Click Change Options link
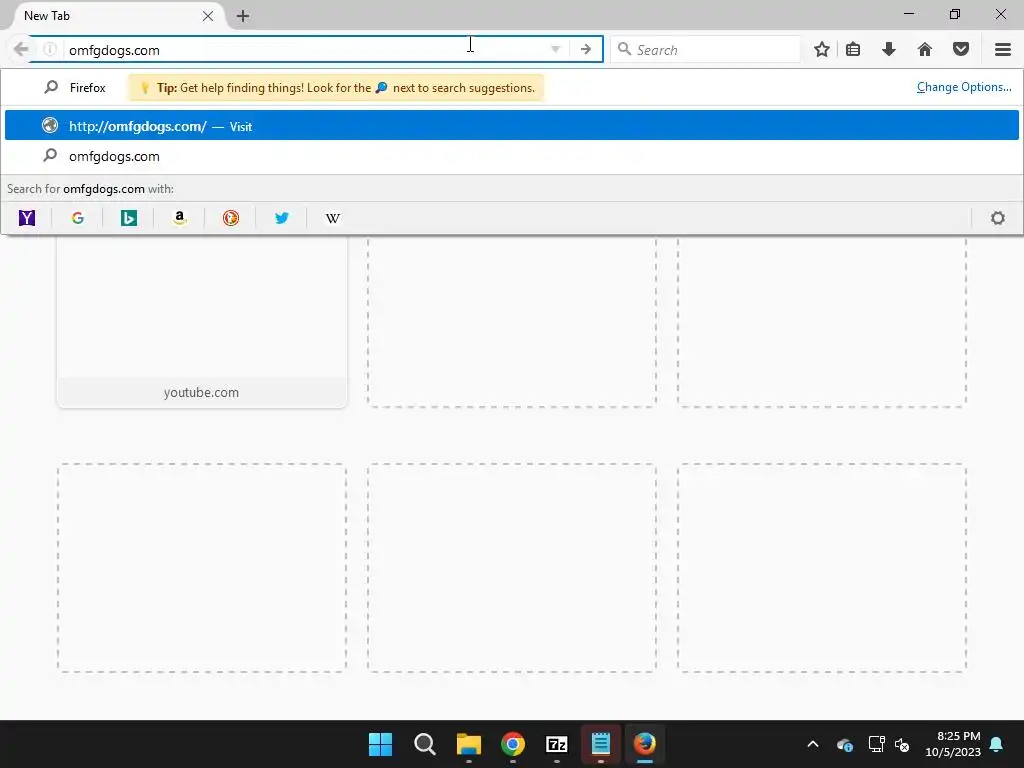 pos(964,87)
